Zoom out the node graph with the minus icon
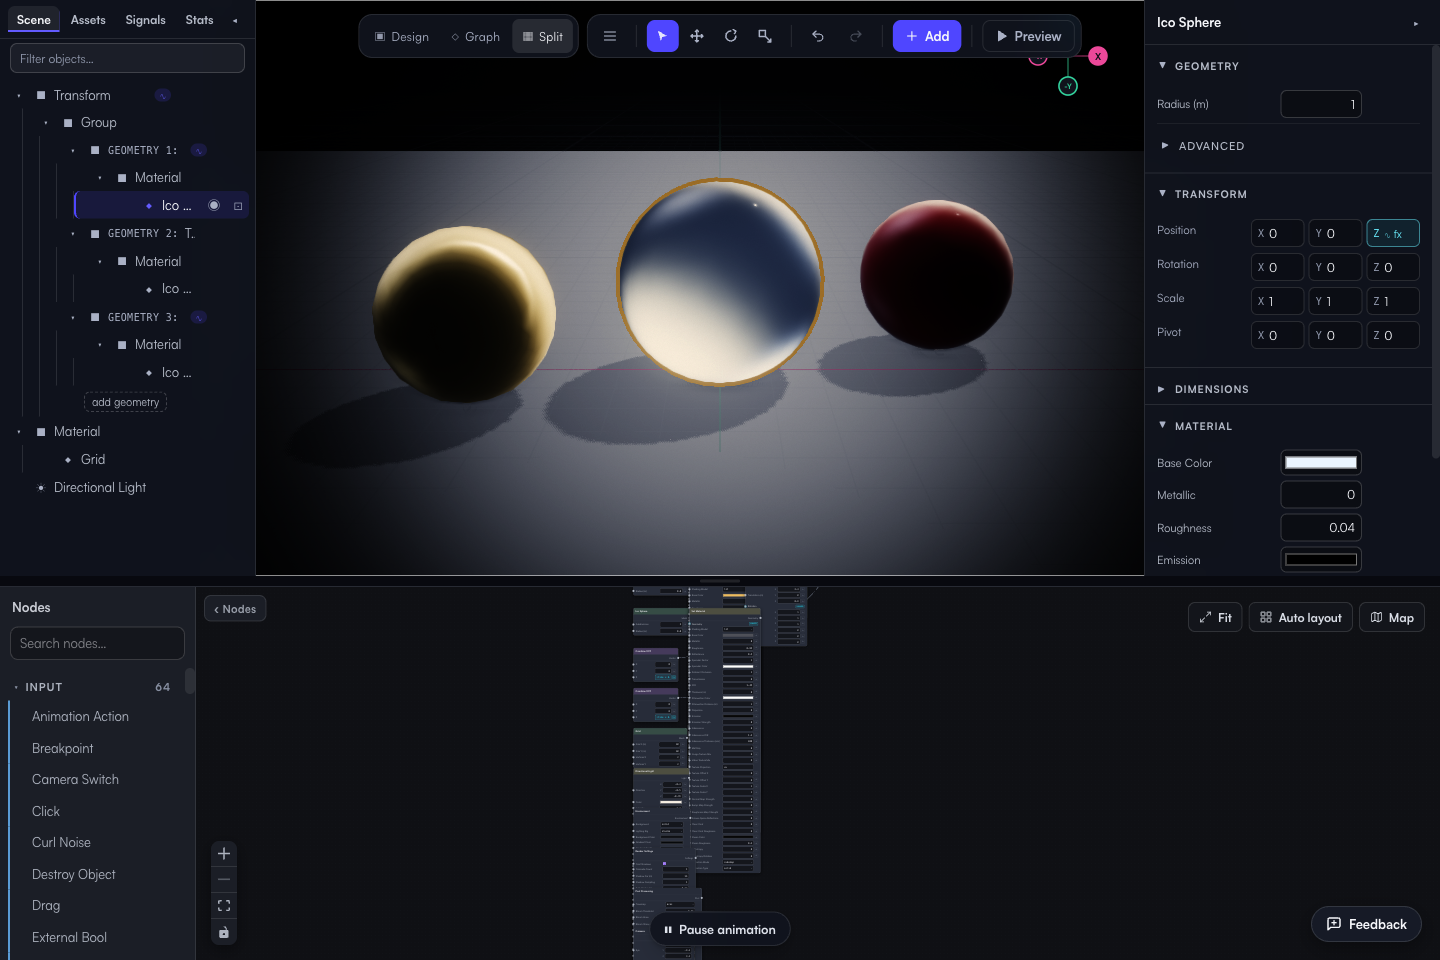 tap(224, 879)
